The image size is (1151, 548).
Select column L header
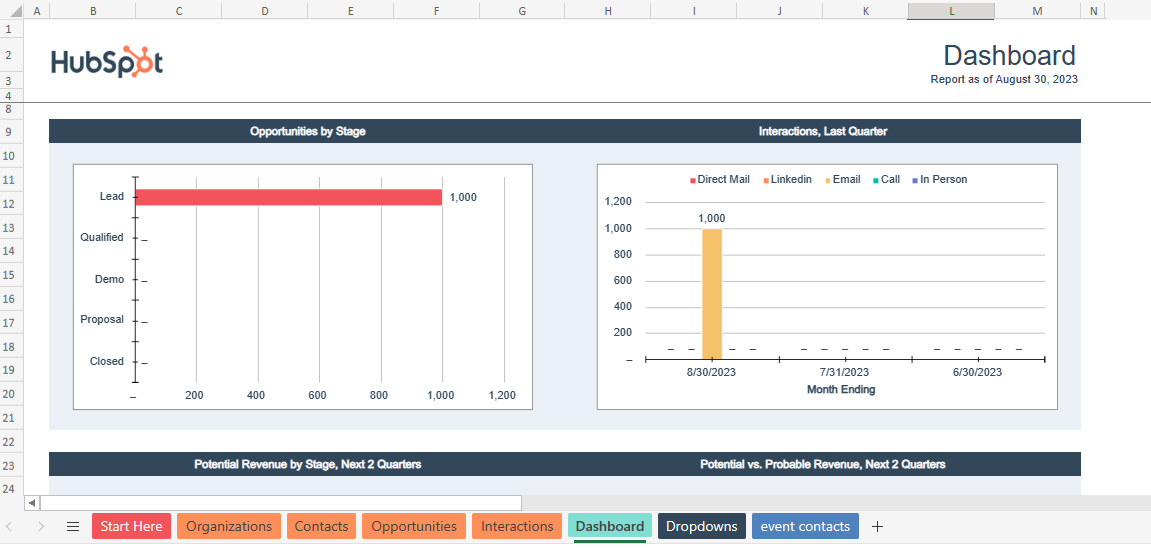coord(951,10)
